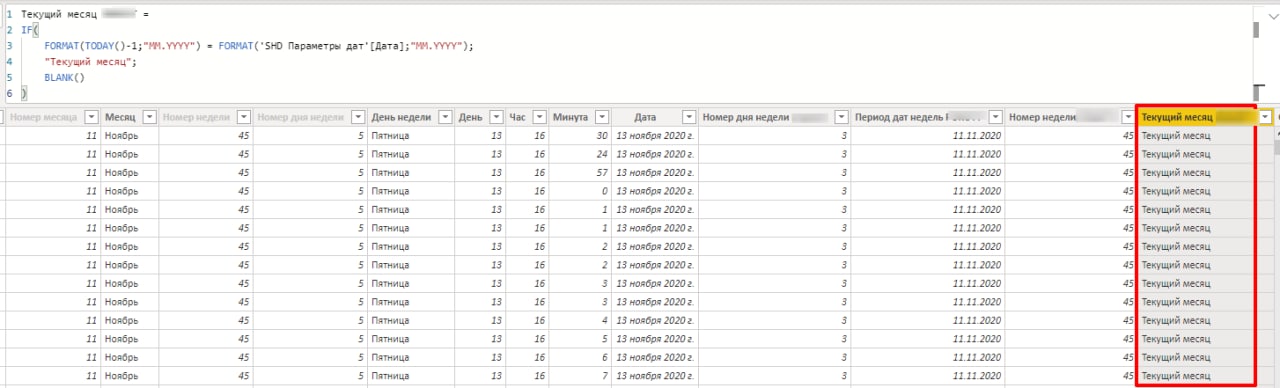Click Минута cell with value 30

point(580,135)
